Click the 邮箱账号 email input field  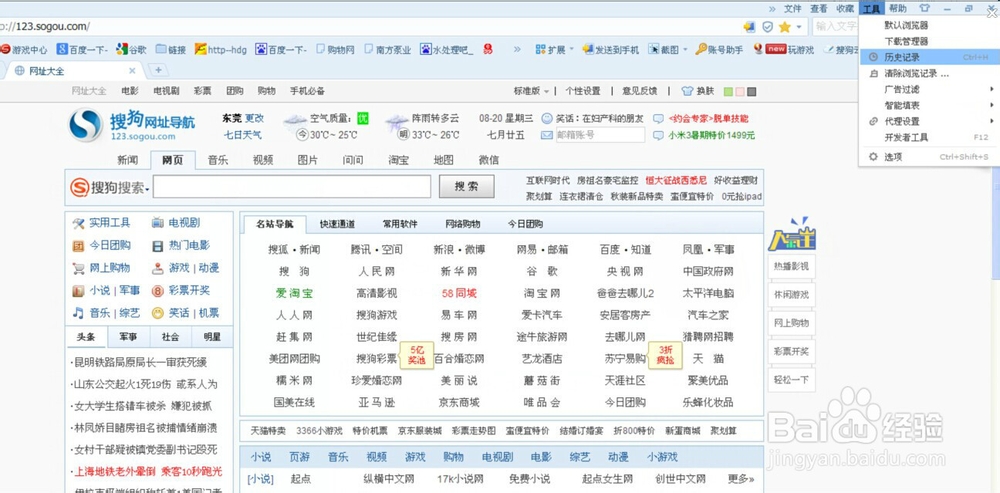point(599,135)
